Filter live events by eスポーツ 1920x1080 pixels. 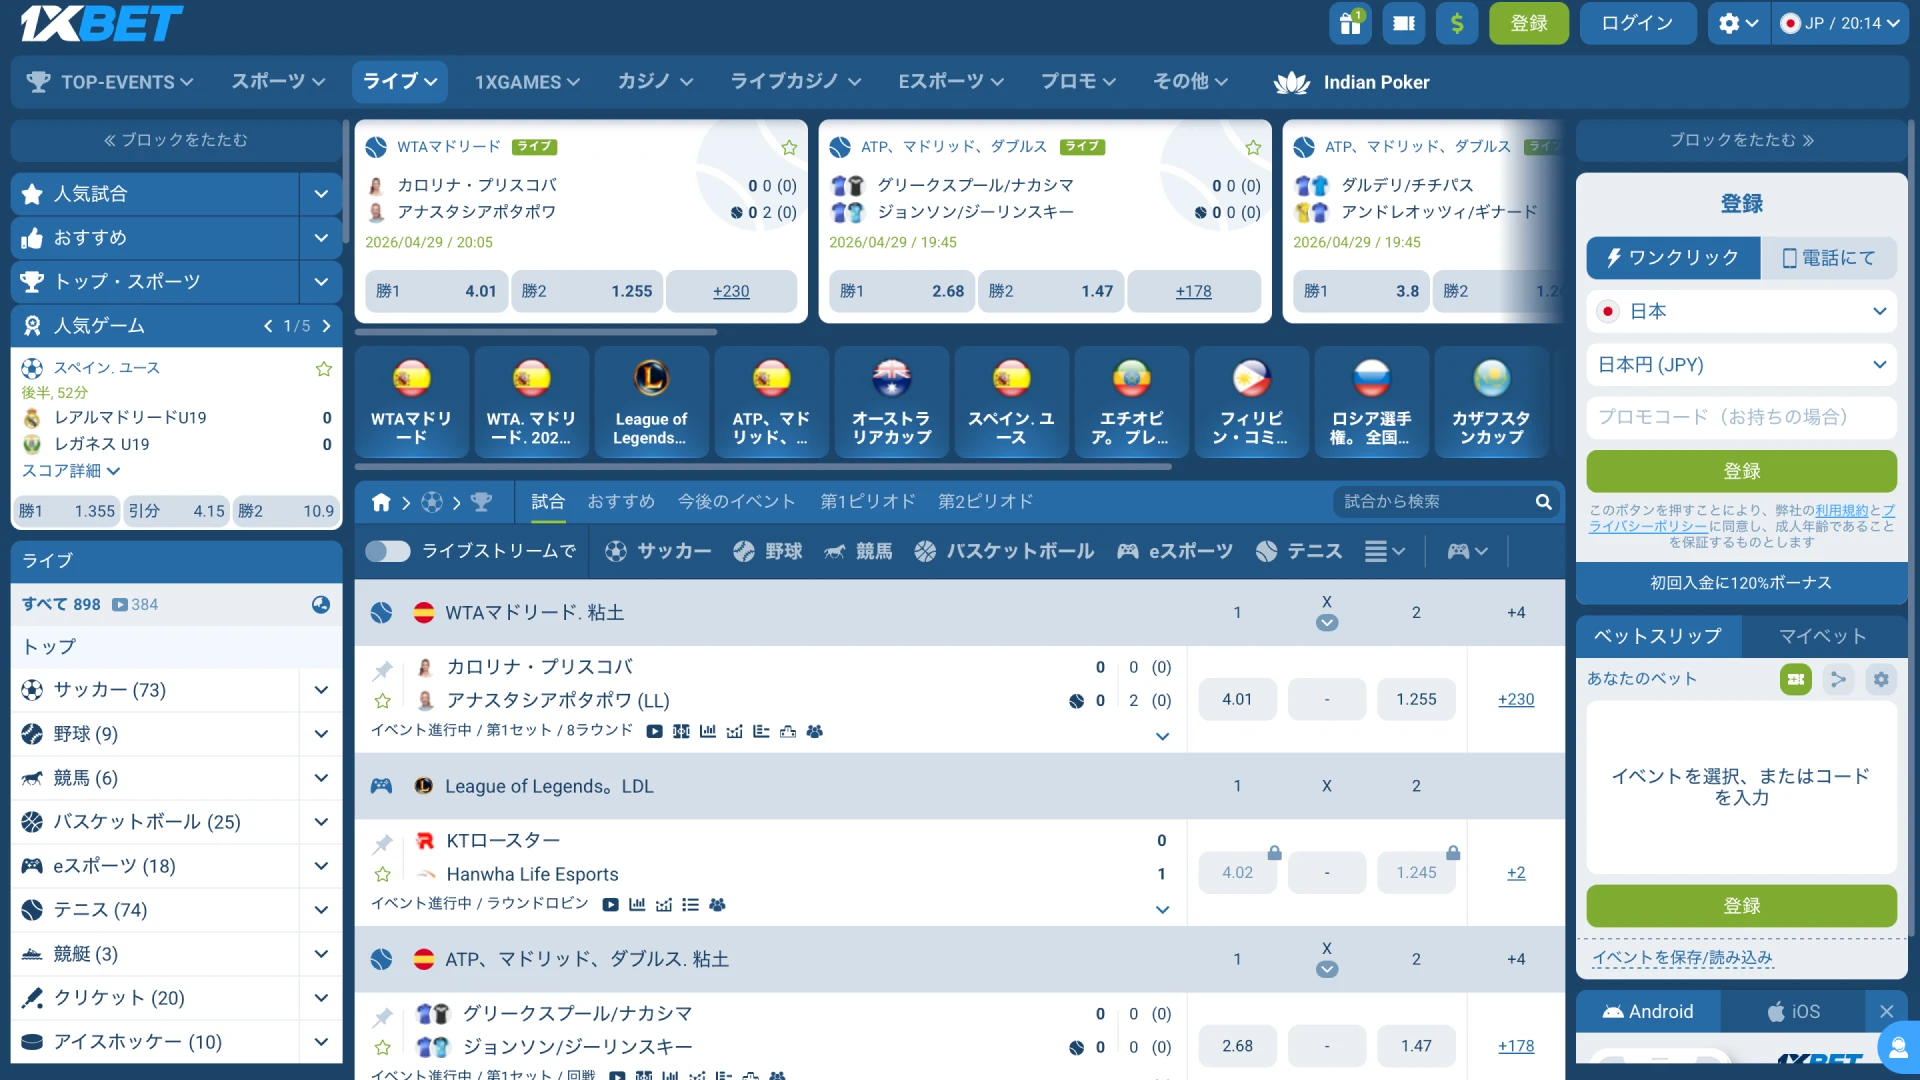(1175, 551)
